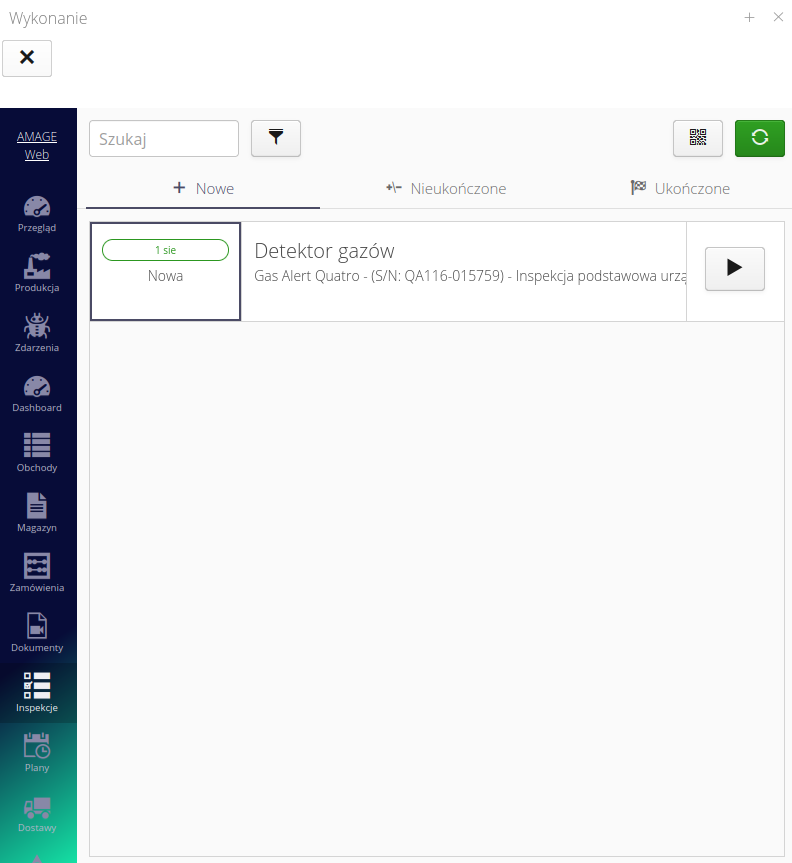Open Przegląd in the sidebar

37,213
